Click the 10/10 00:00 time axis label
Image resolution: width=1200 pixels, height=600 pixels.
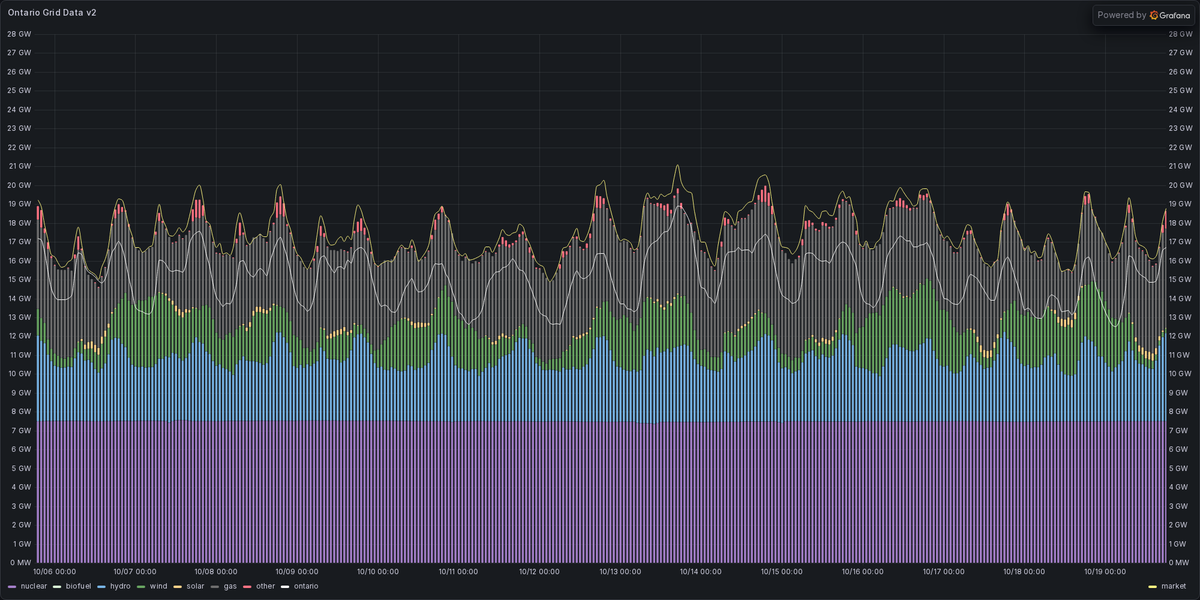[x=380, y=572]
